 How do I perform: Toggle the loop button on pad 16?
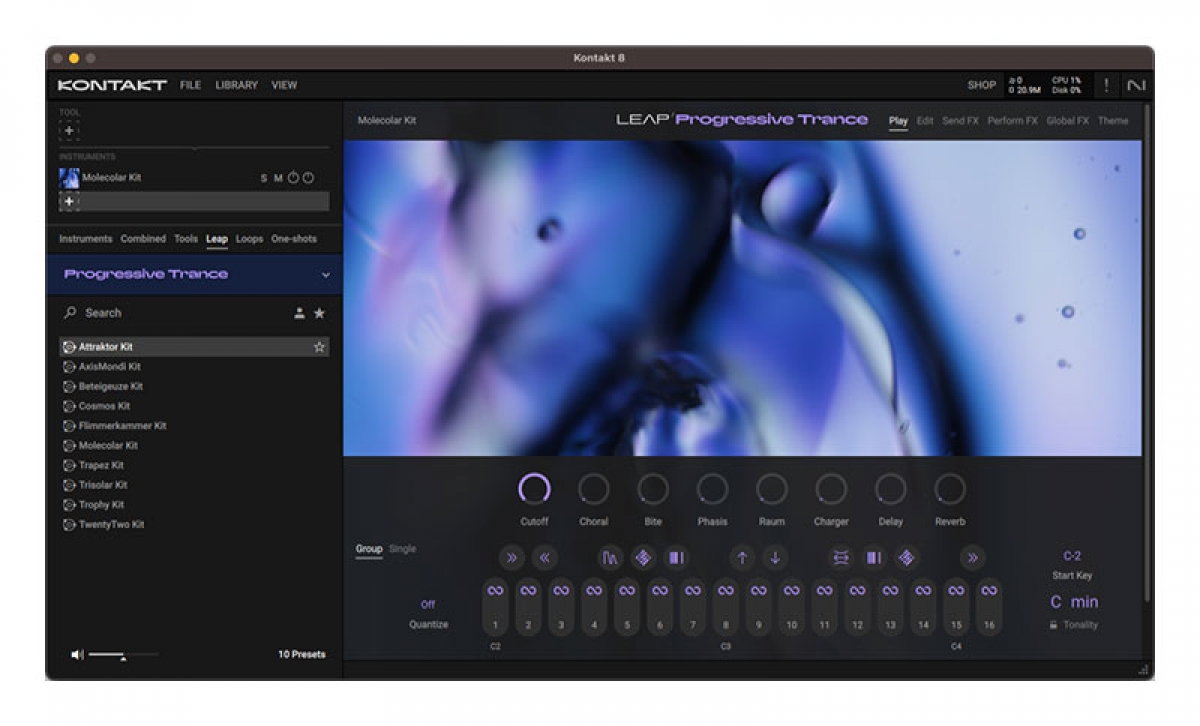[x=989, y=591]
